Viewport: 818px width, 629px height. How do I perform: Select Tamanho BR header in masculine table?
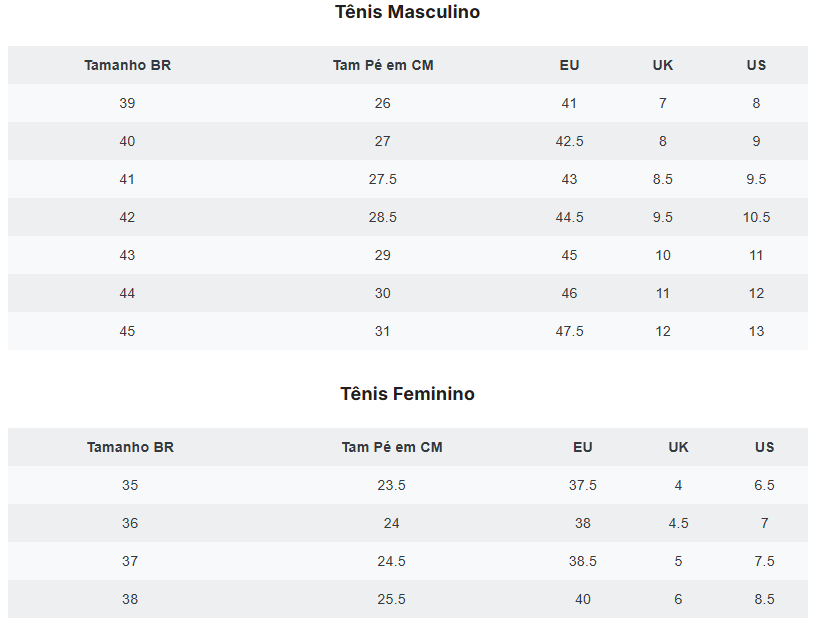click(128, 65)
